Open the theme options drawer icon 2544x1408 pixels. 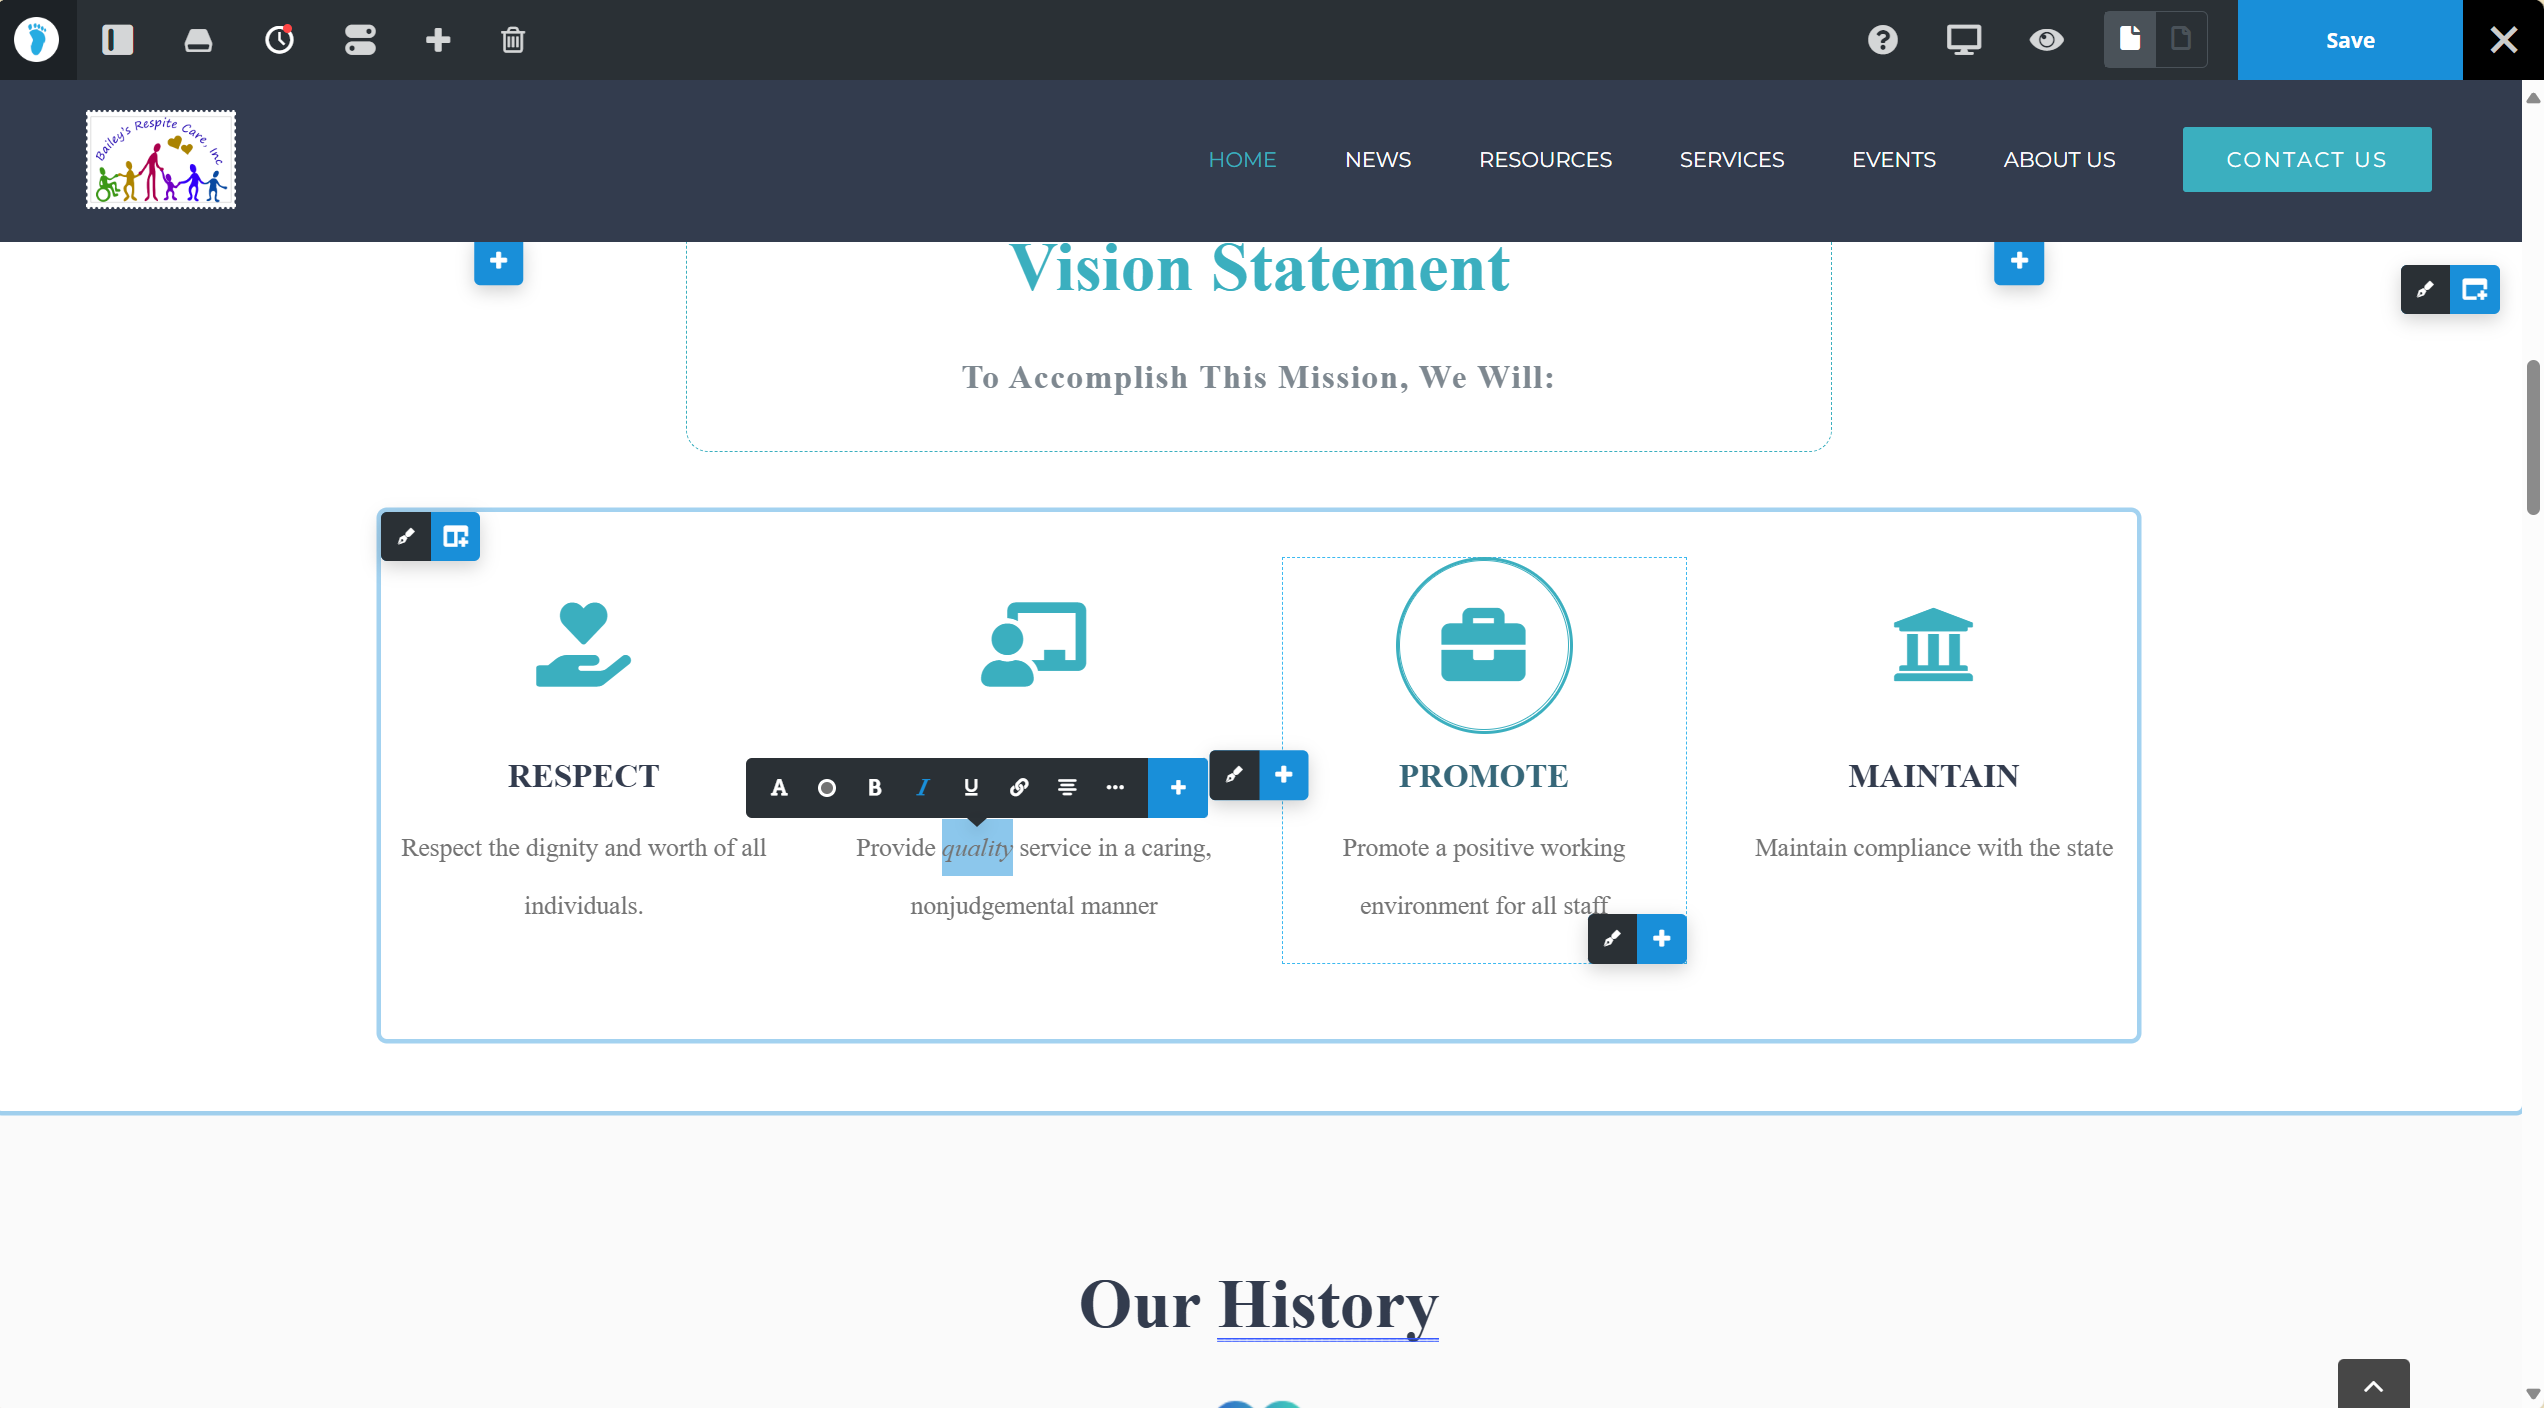tap(198, 40)
